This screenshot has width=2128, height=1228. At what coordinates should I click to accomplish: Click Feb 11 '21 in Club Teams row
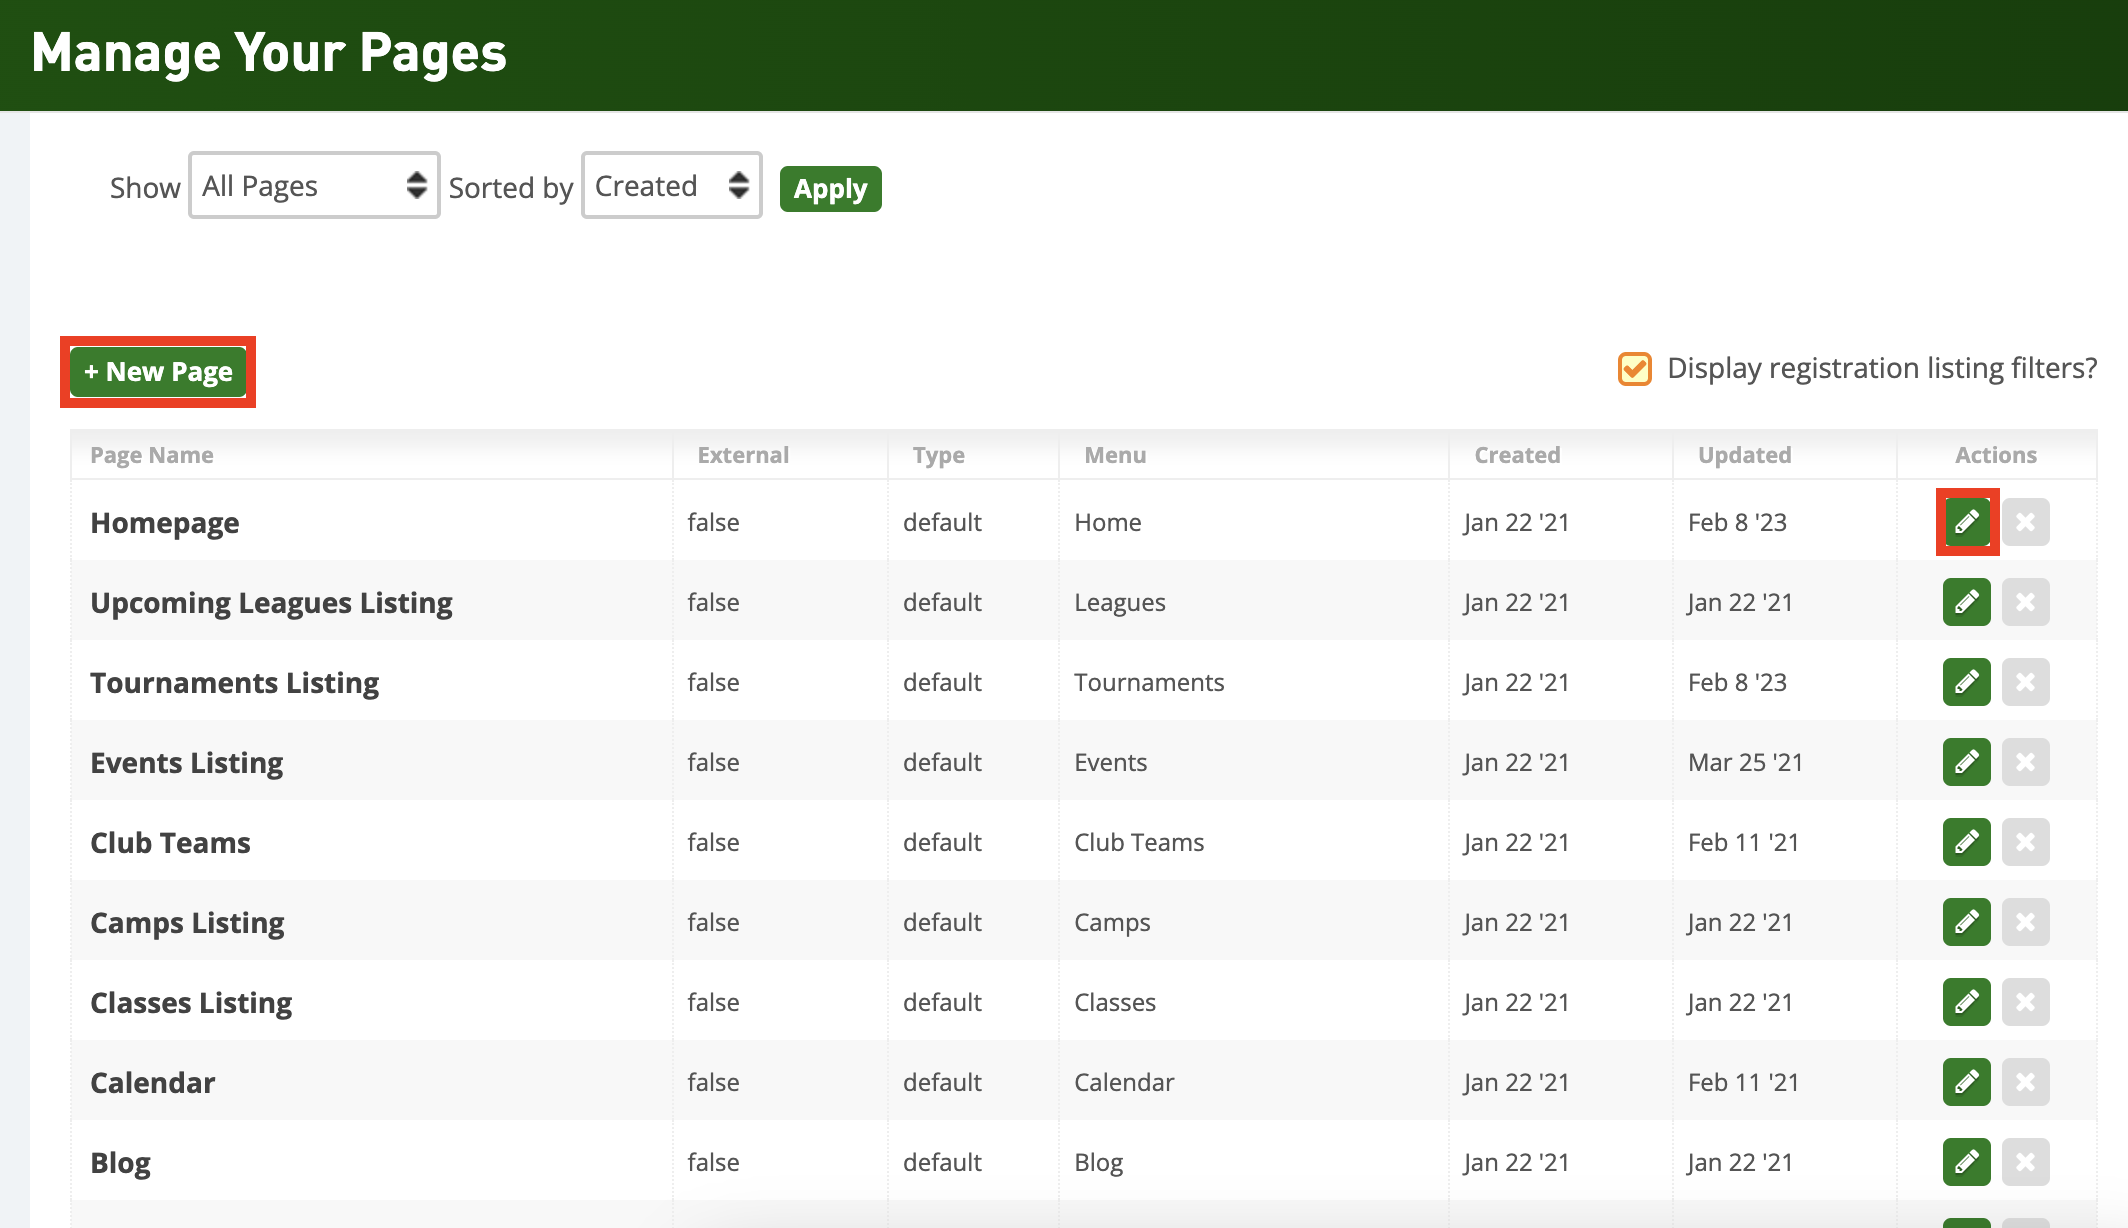point(1743,842)
